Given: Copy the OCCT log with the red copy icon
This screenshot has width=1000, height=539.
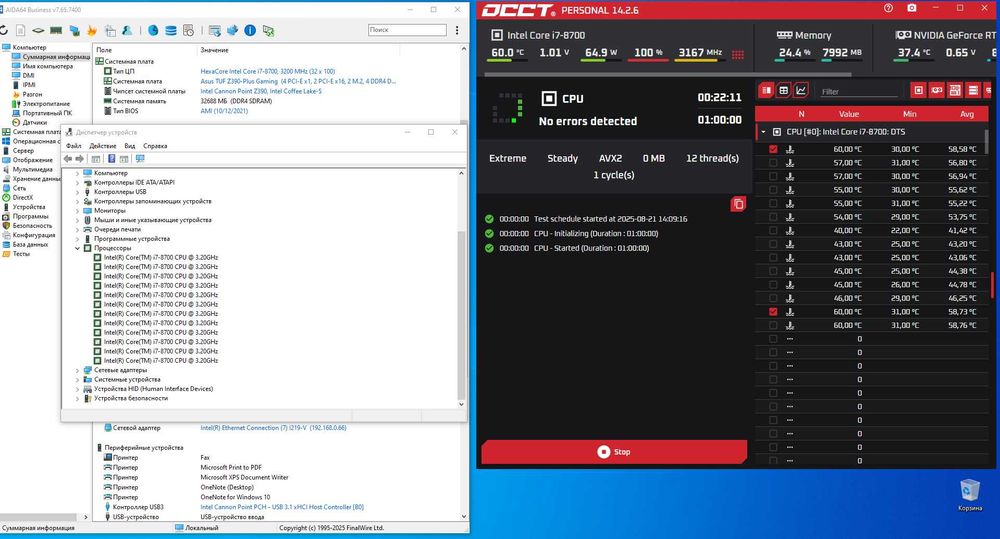Looking at the screenshot, I should (738, 204).
